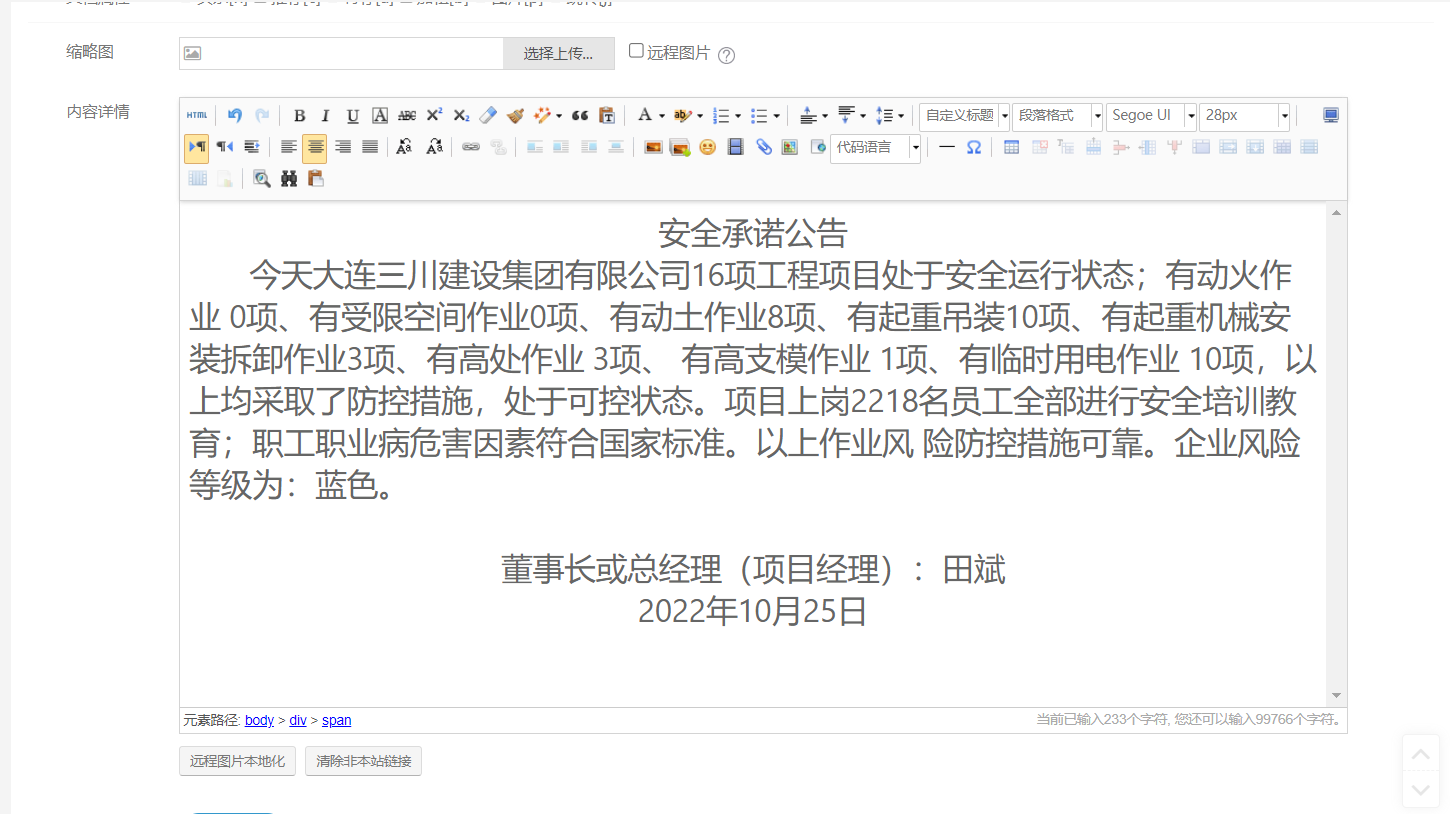Apply strikethrough formatting

[407, 116]
